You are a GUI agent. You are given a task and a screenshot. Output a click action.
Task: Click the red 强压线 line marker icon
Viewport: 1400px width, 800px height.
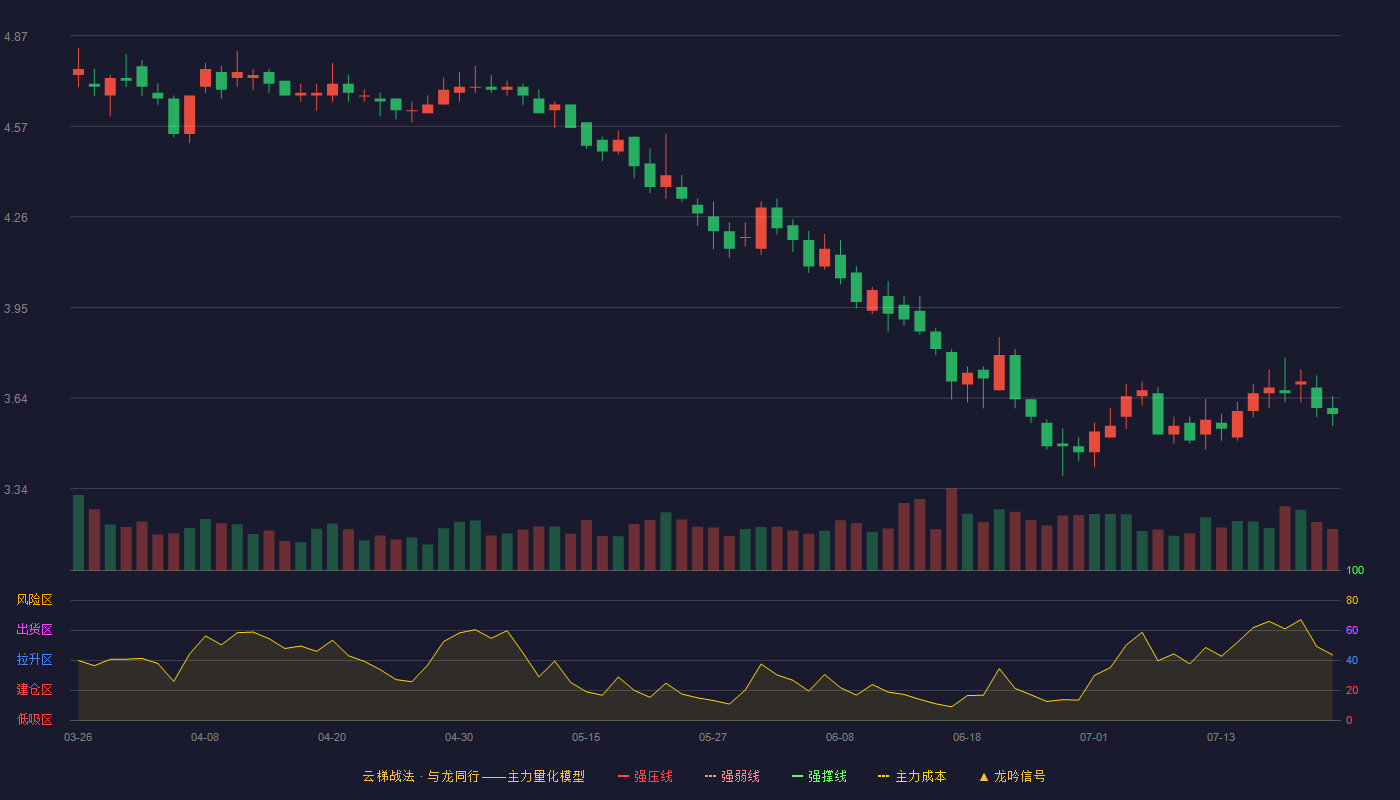[x=624, y=776]
